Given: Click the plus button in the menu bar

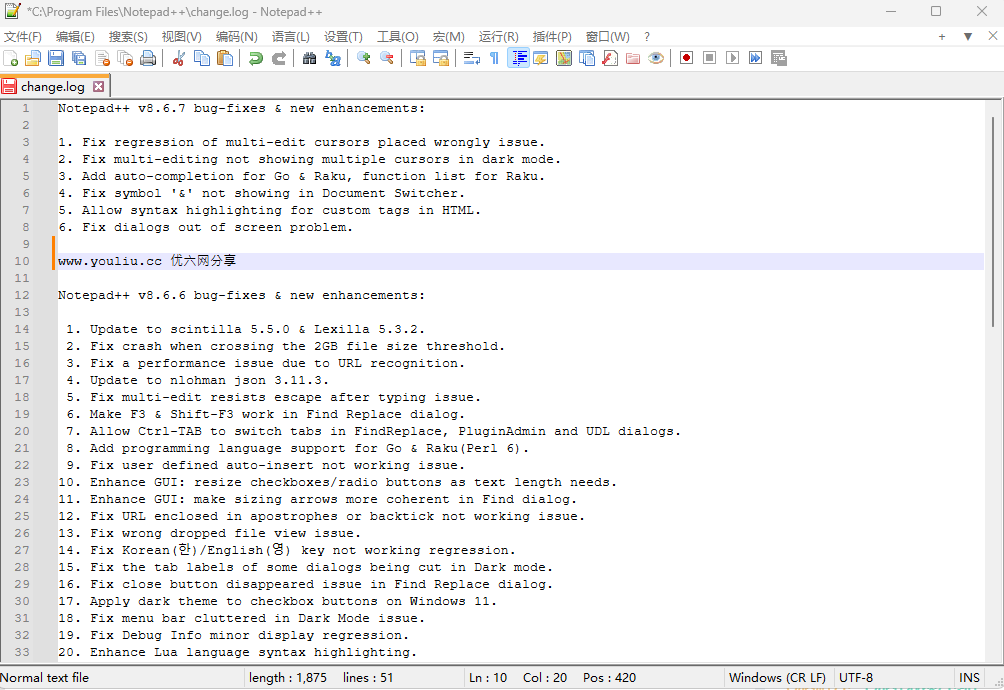Looking at the screenshot, I should click(x=942, y=36).
